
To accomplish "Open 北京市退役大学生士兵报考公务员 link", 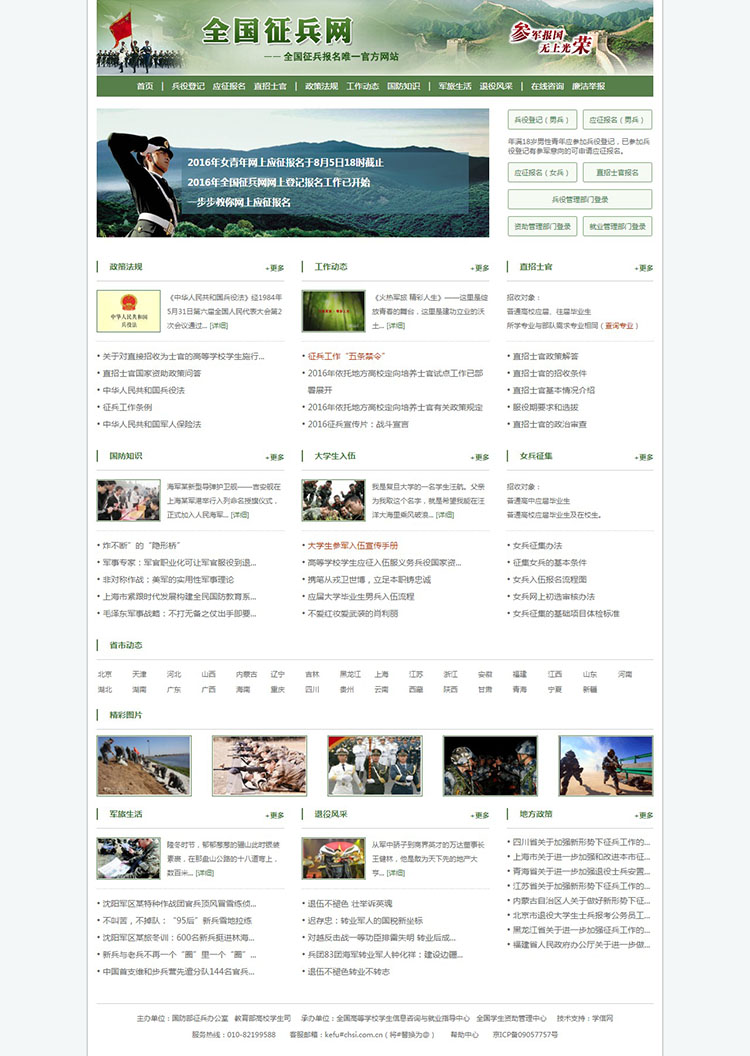I will pos(582,915).
